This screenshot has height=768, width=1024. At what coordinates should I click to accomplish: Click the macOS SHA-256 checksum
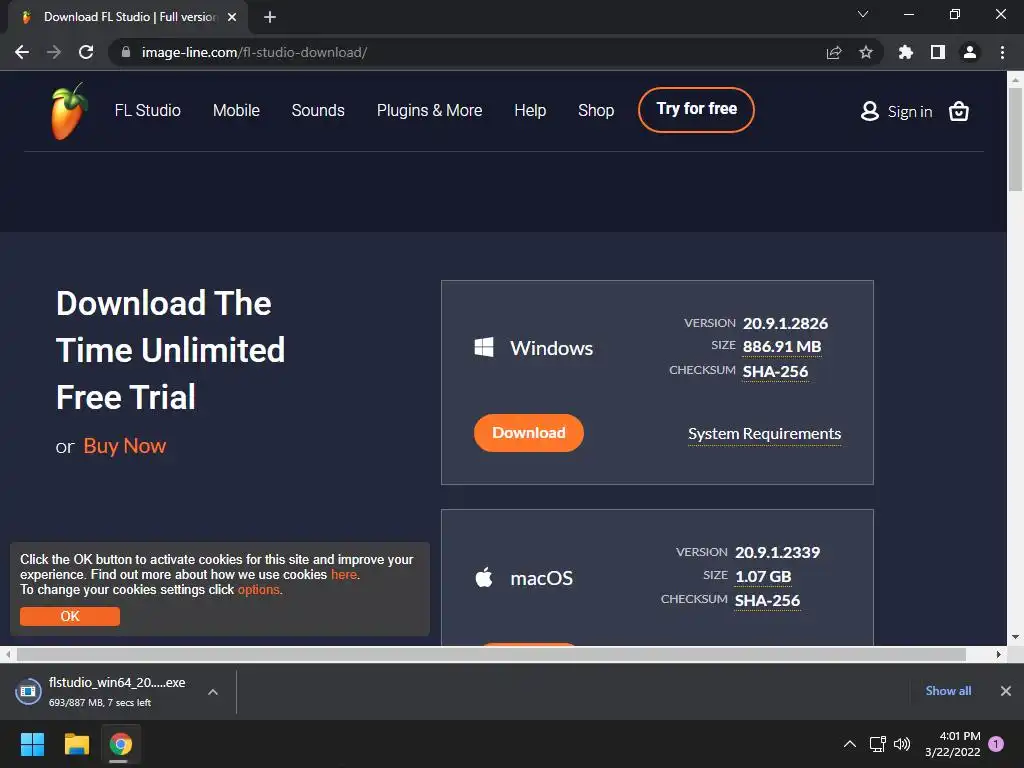coord(767,600)
